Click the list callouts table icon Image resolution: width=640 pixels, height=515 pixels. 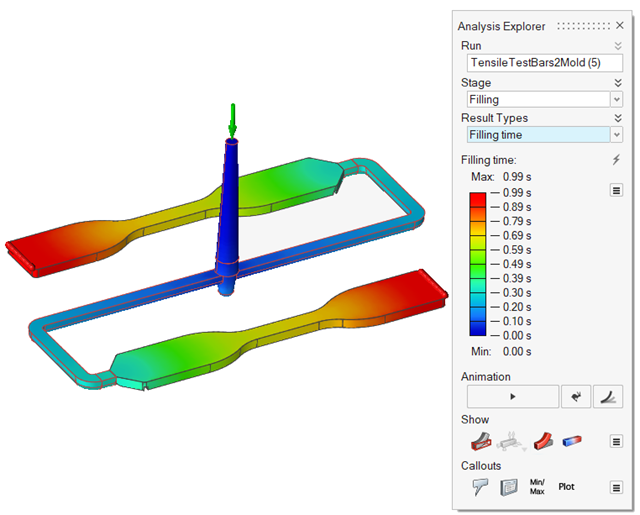509,487
